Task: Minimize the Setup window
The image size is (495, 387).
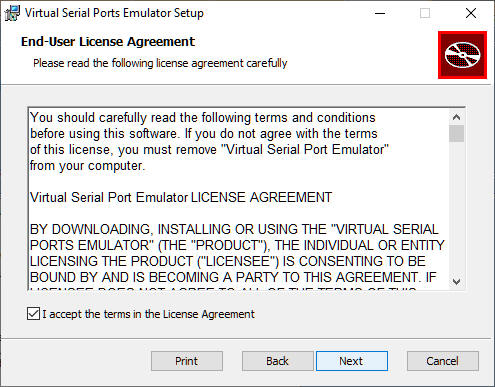Action: click(380, 13)
